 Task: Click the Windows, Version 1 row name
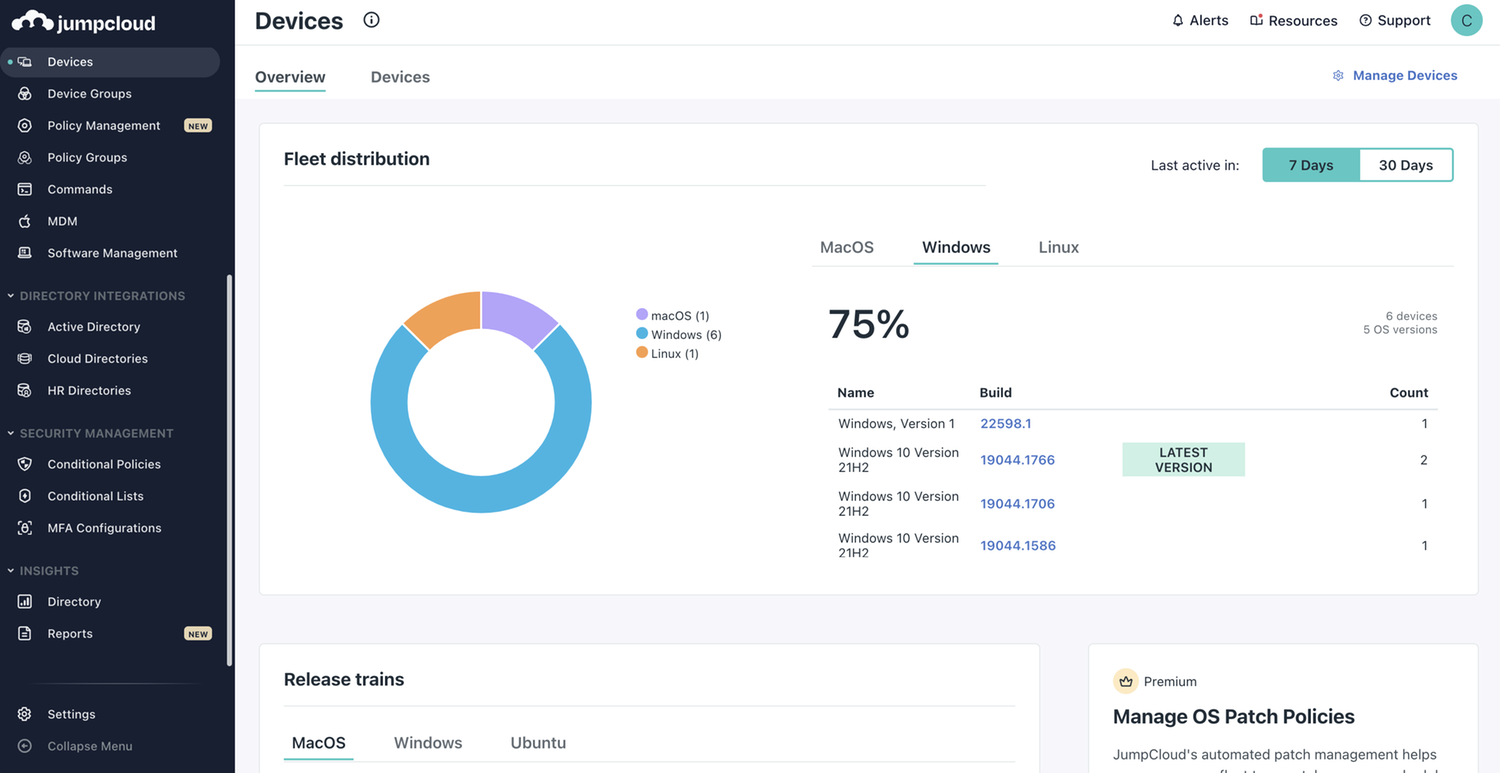tap(897, 424)
